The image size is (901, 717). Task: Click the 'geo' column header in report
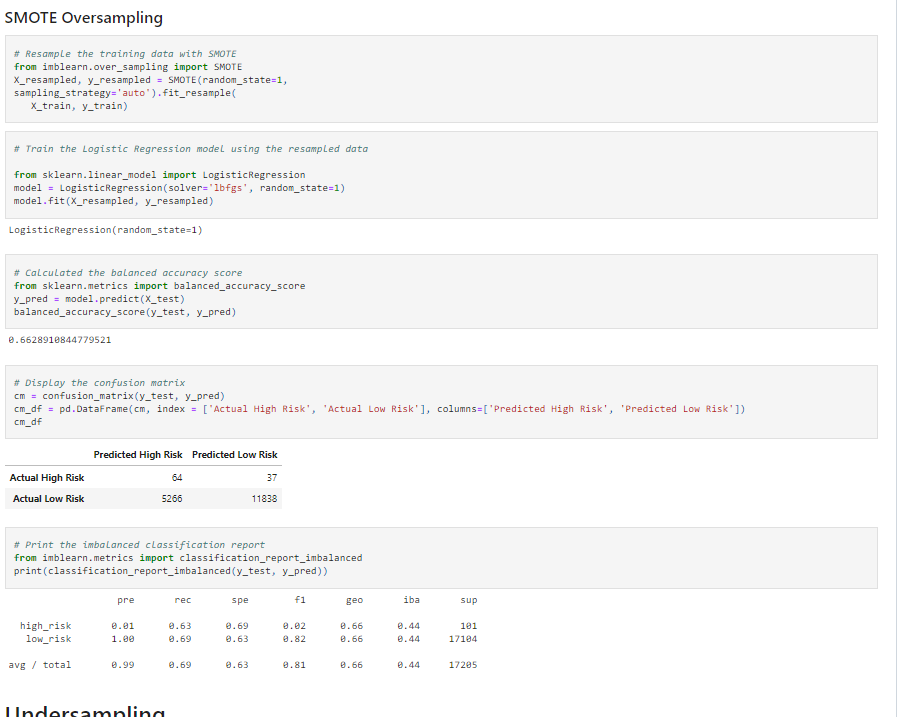pyautogui.click(x=355, y=600)
